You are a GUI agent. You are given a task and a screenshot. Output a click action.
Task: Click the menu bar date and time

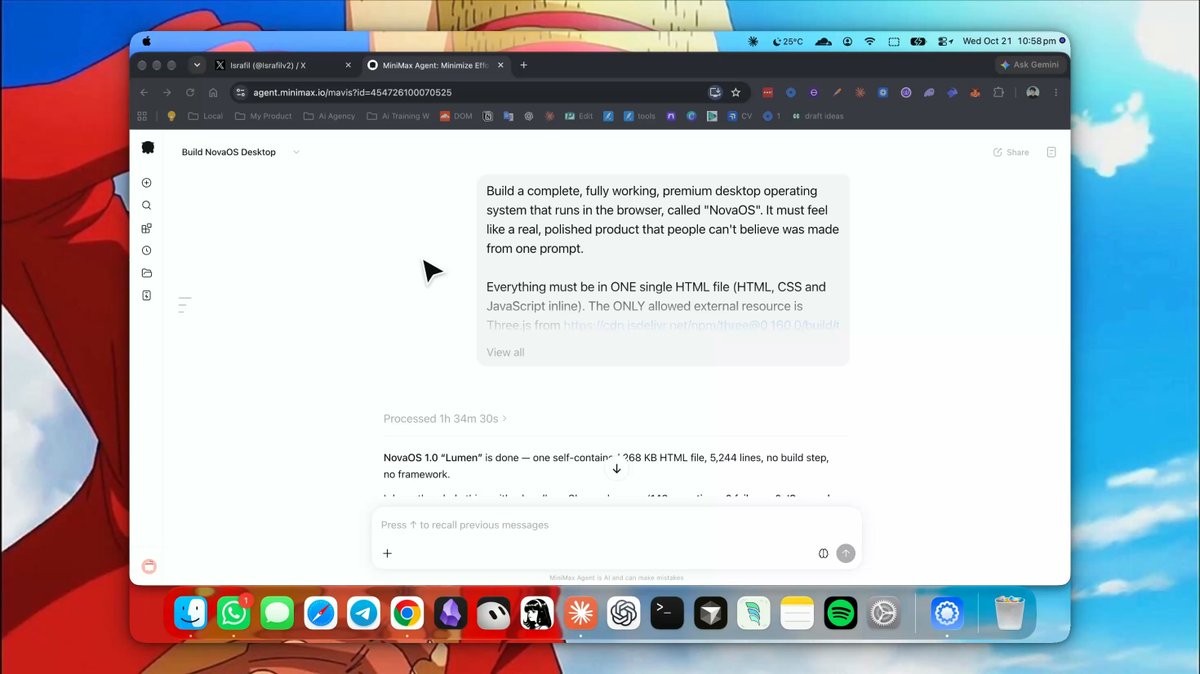click(x=1009, y=41)
